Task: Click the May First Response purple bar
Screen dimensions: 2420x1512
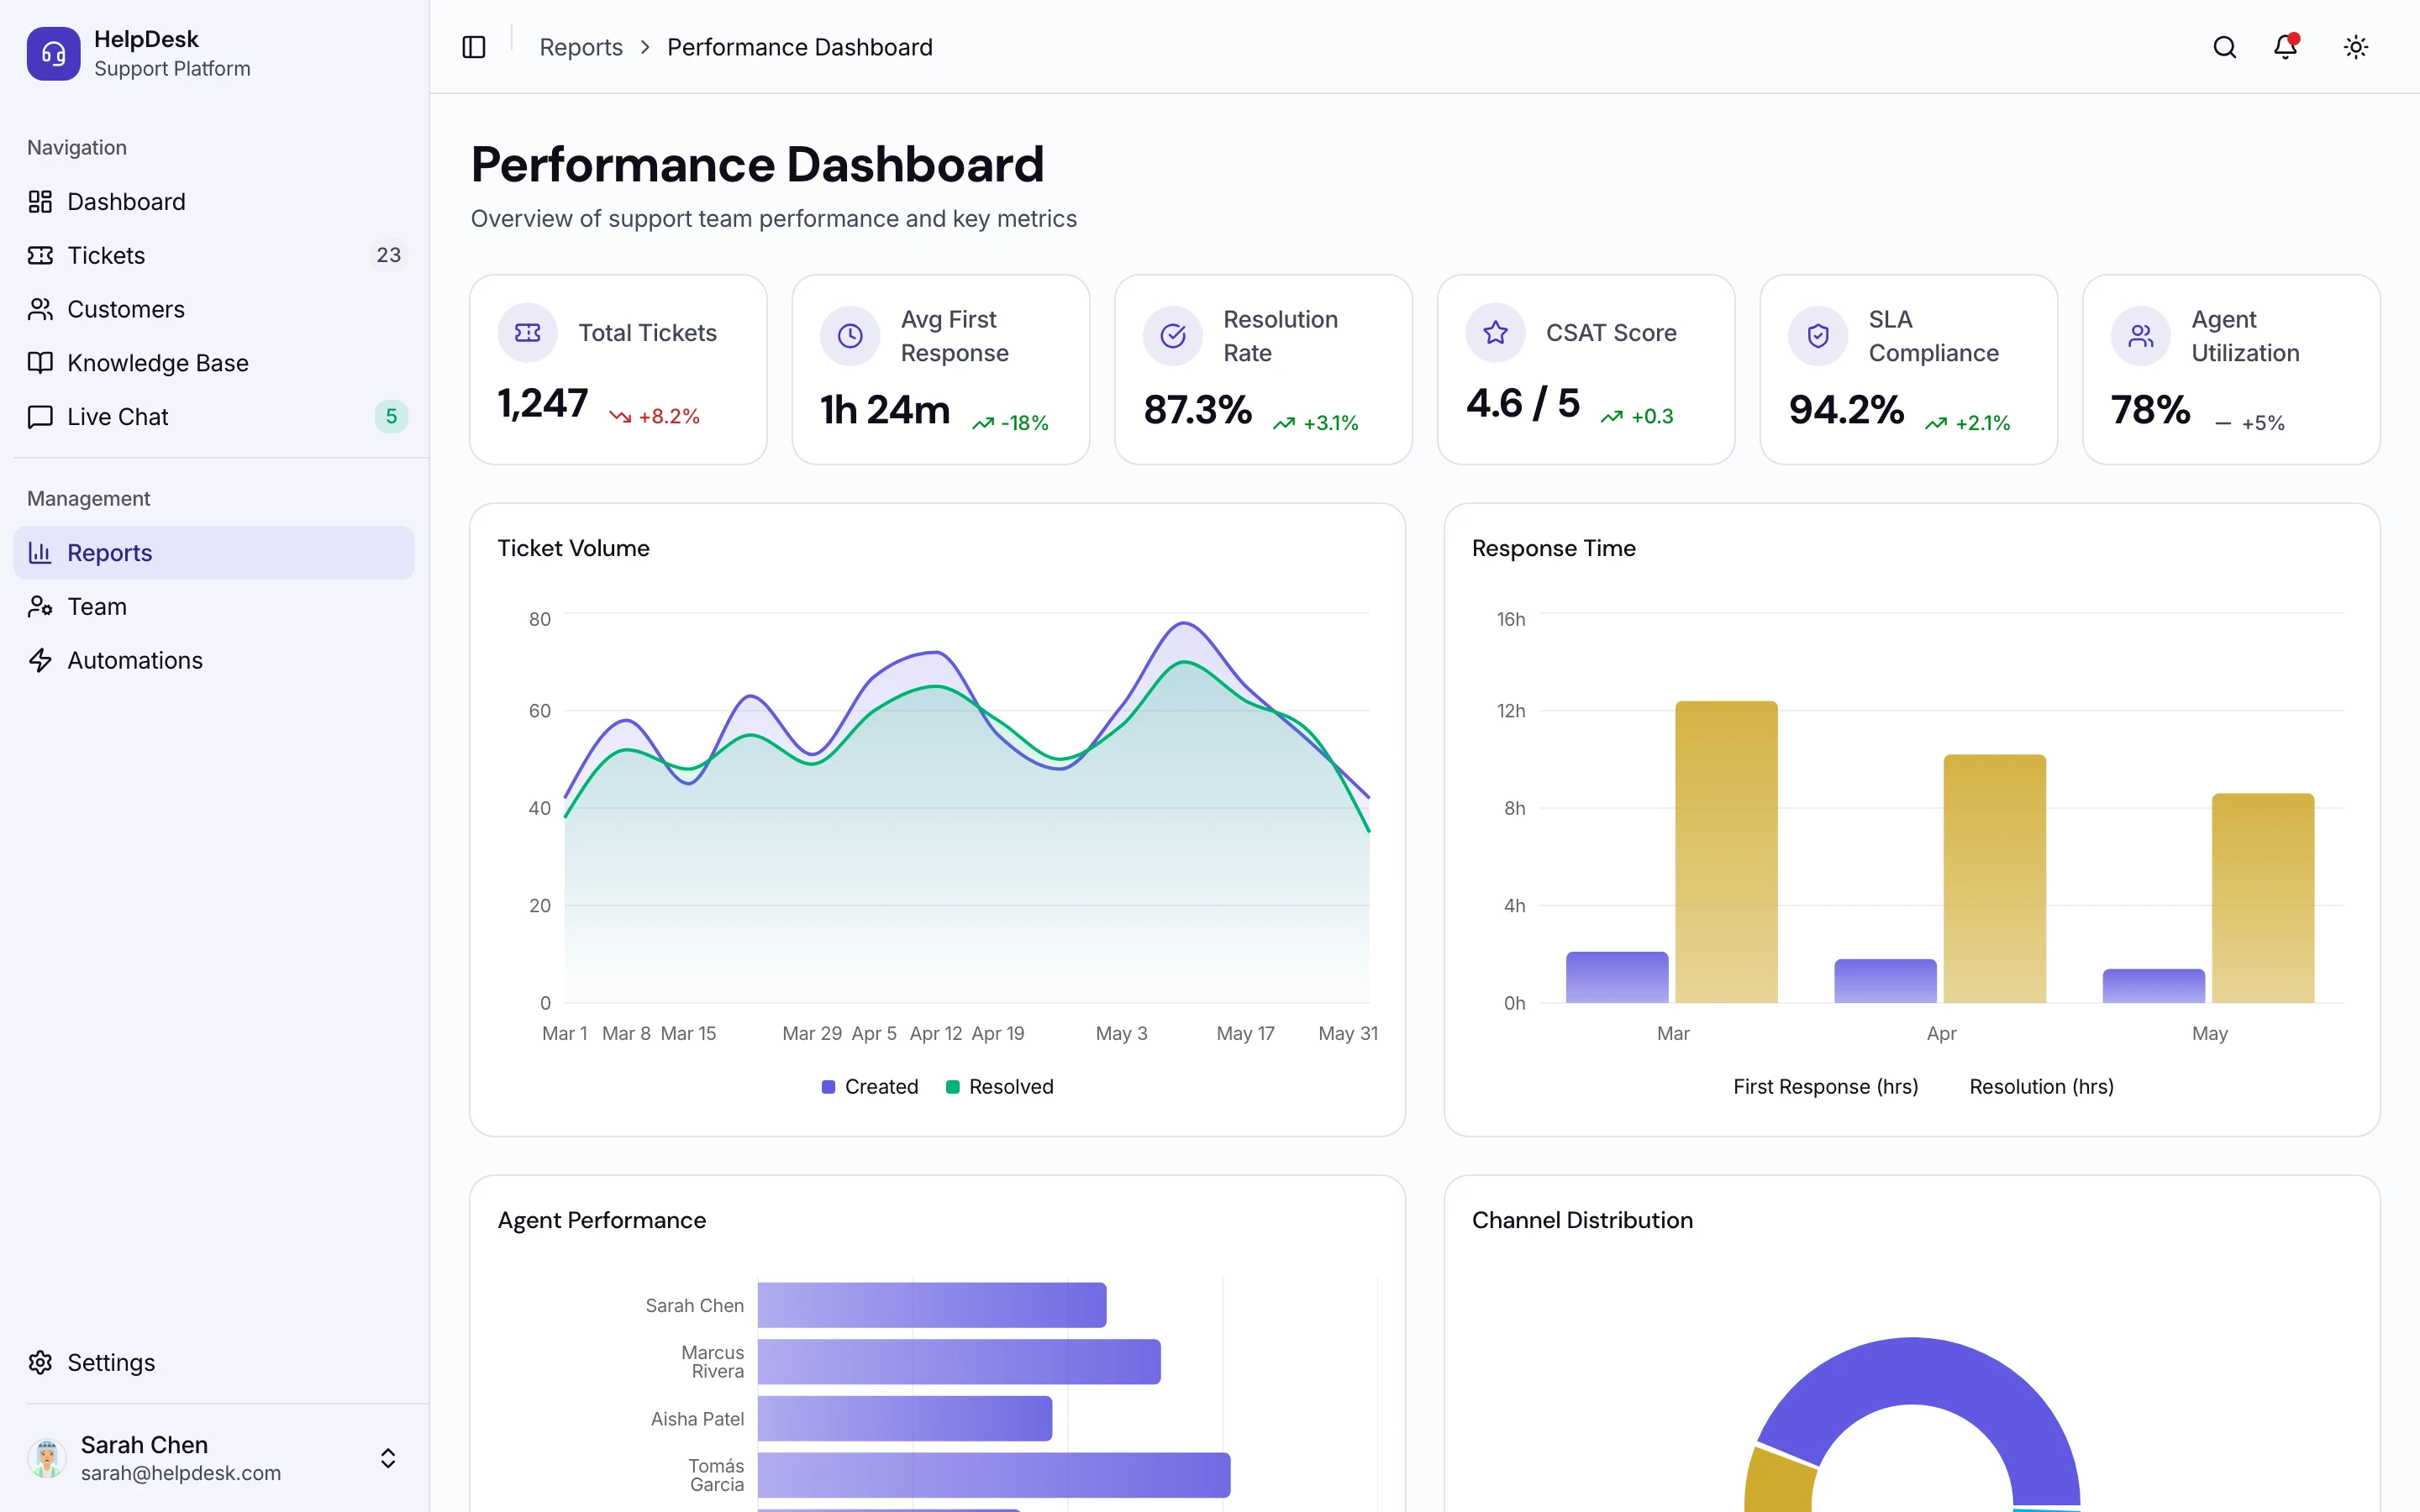Action: 2153,986
